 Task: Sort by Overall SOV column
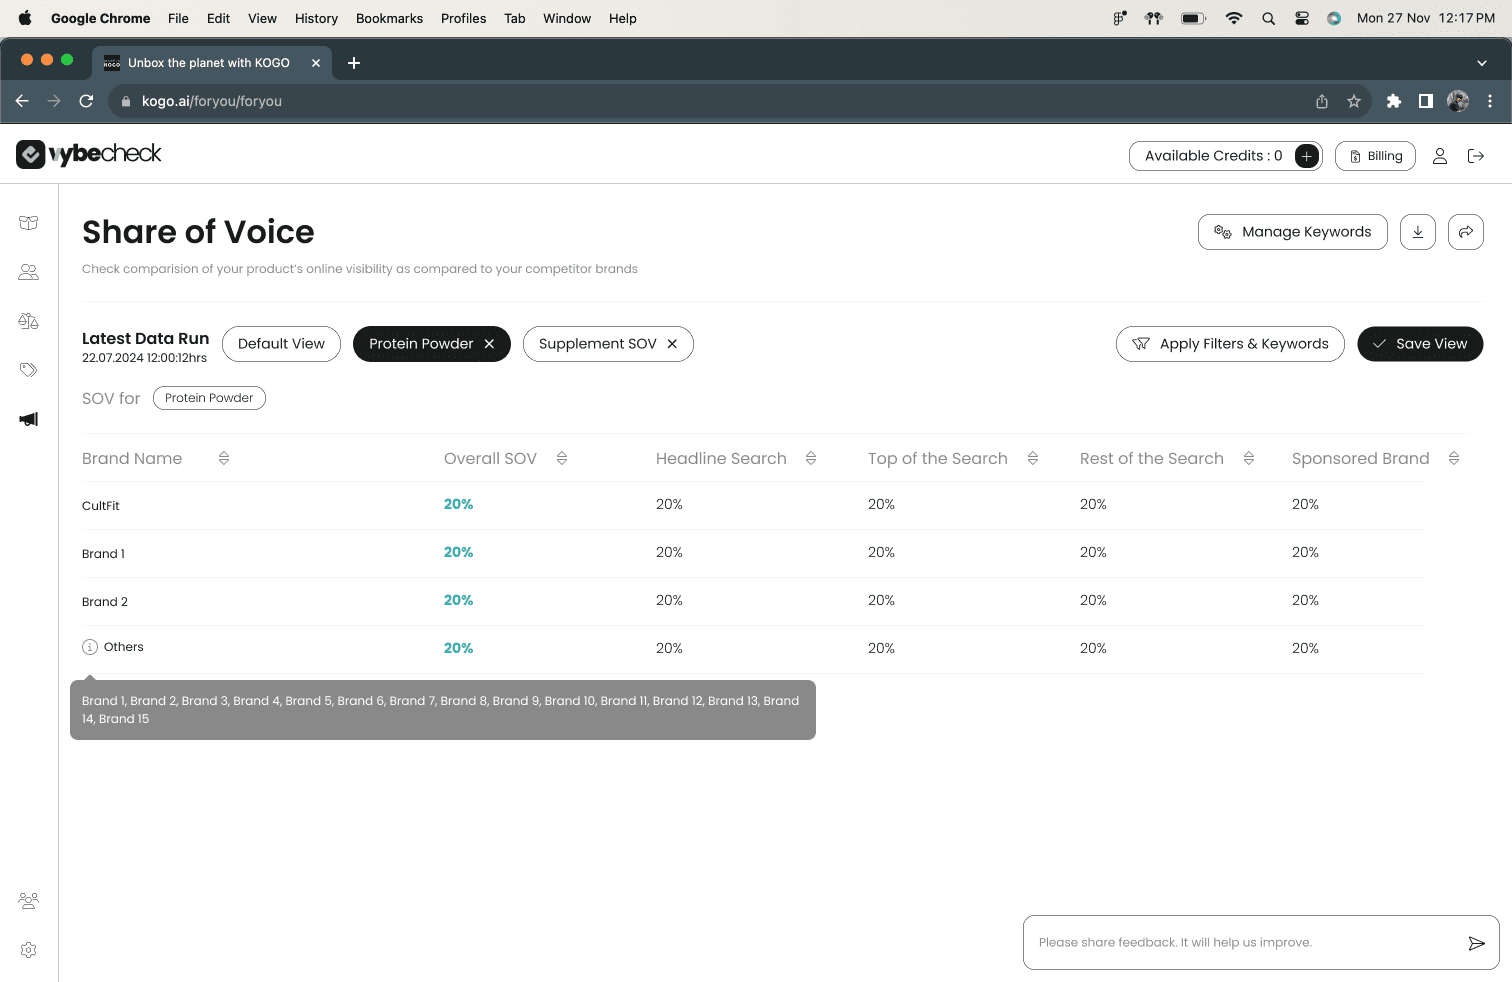point(562,458)
